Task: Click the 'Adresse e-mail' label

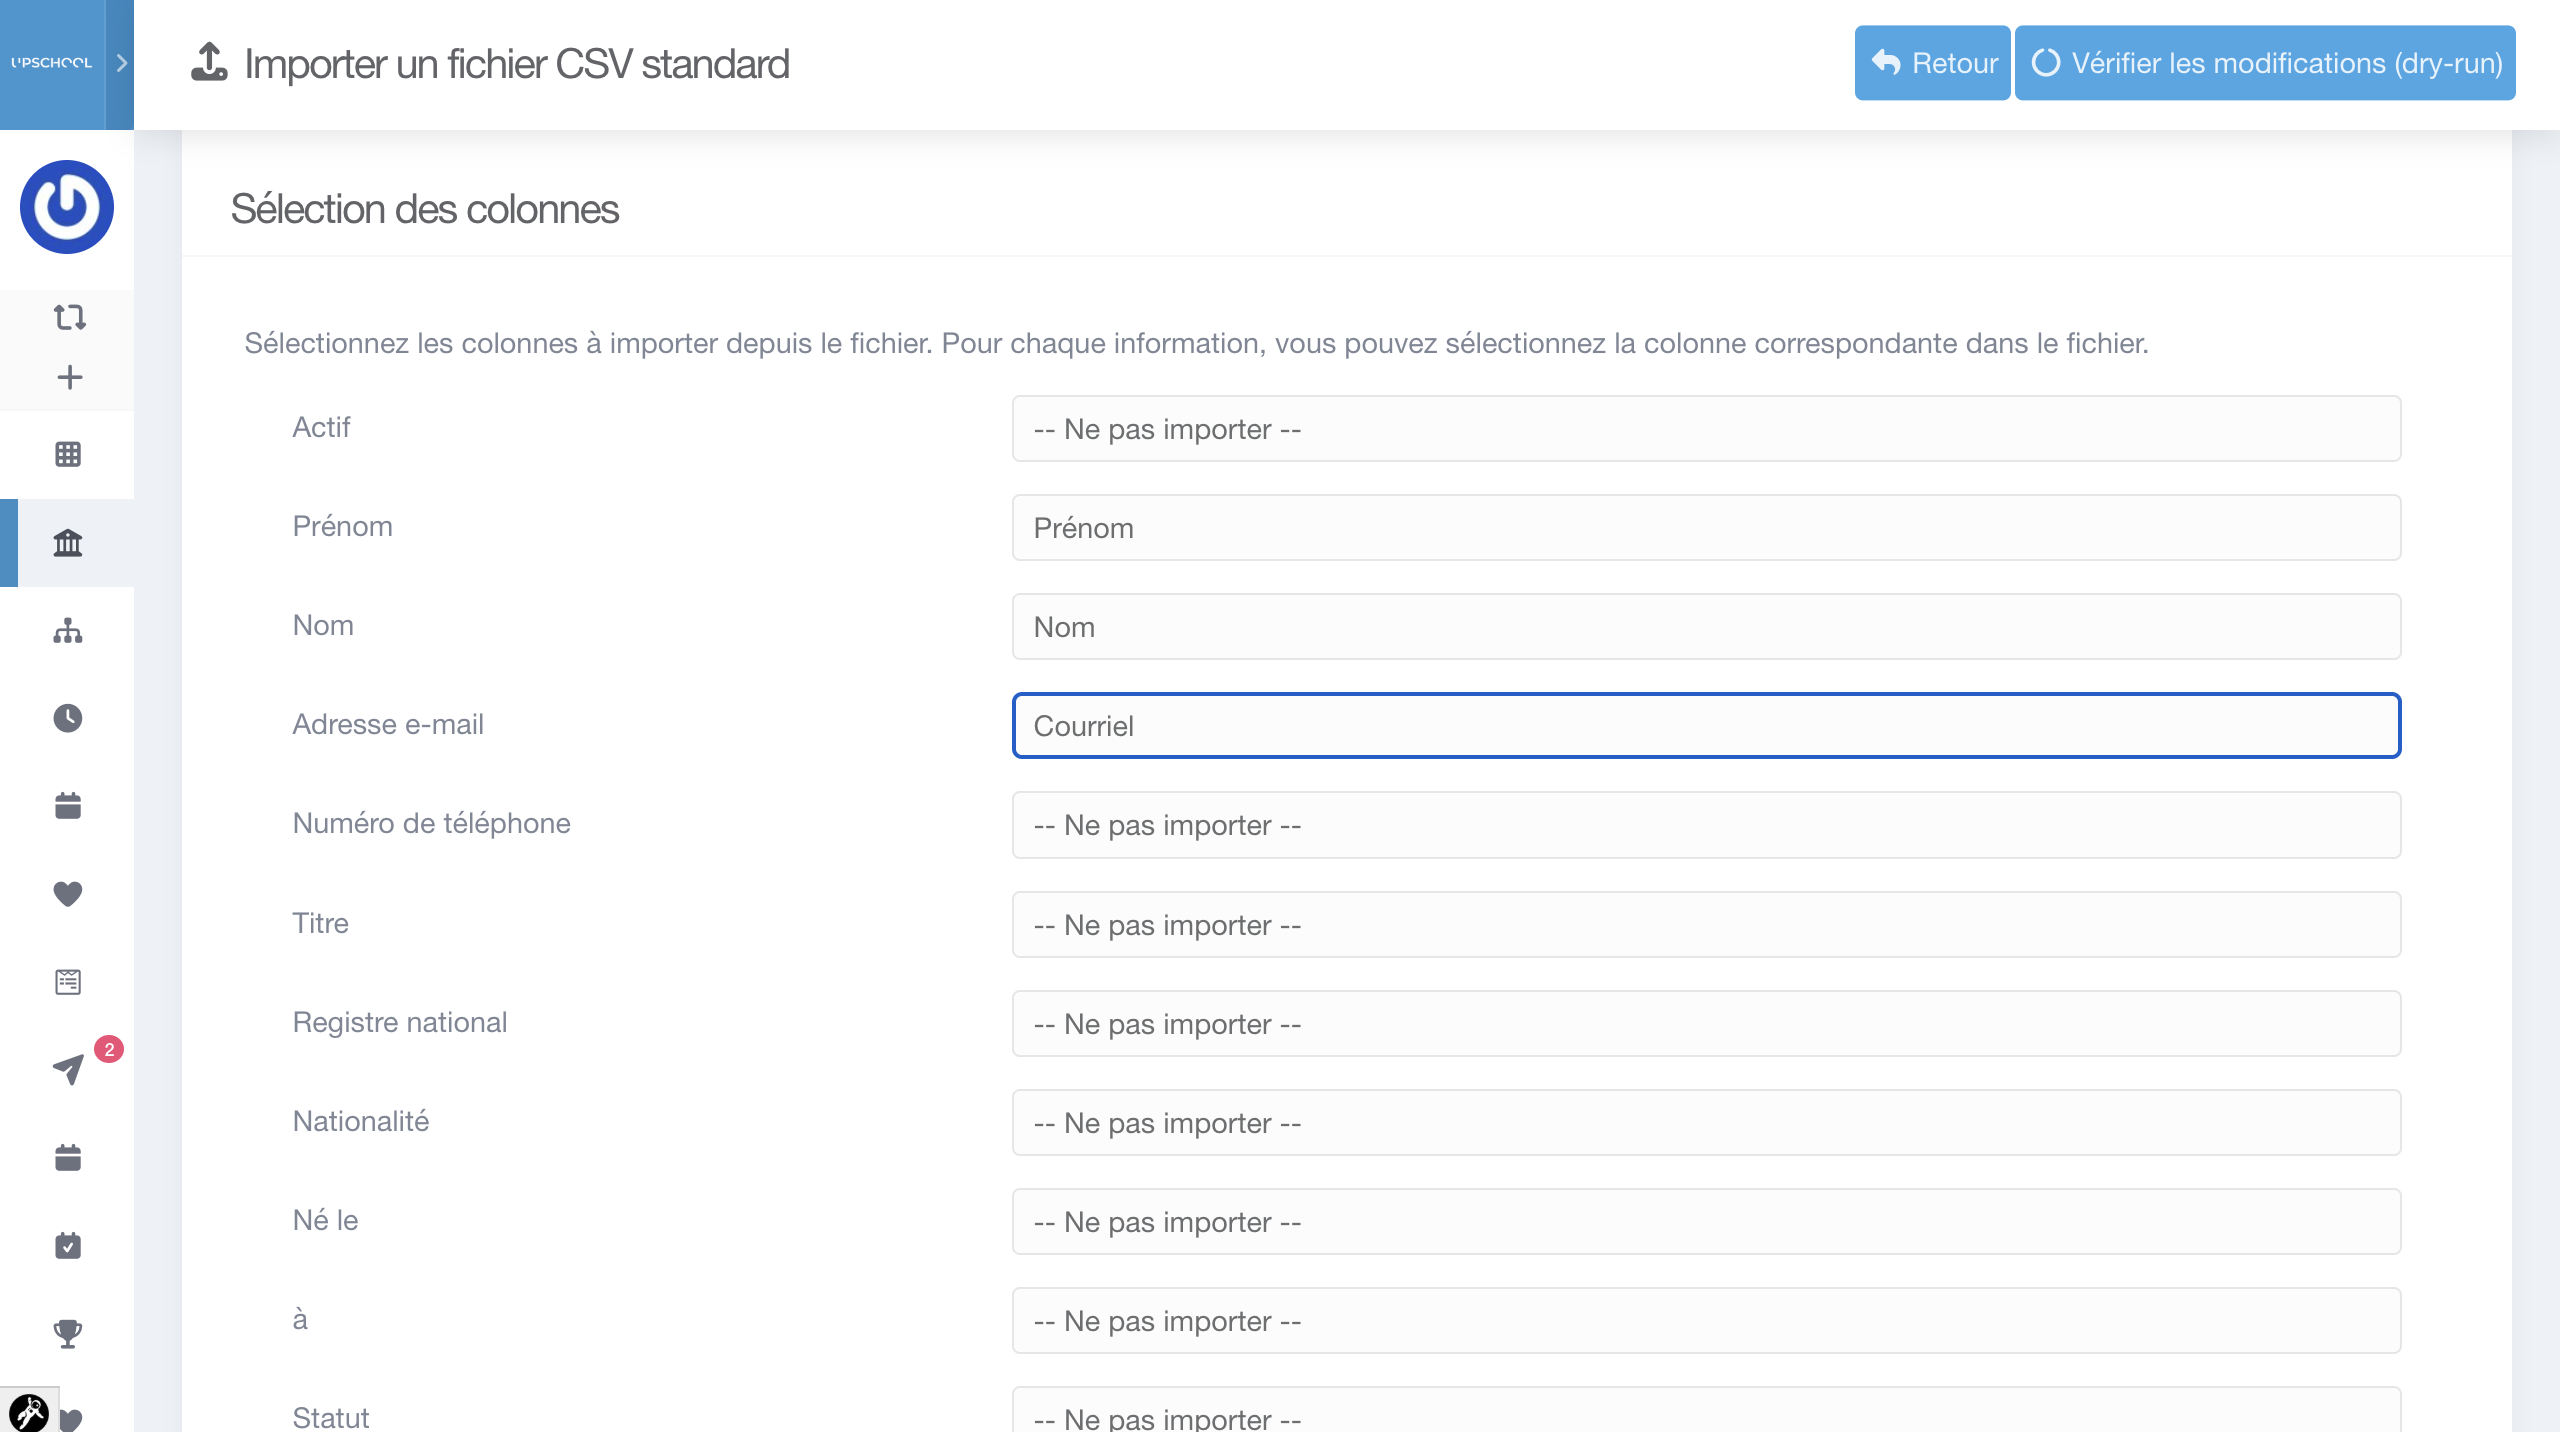Action: coord(388,724)
